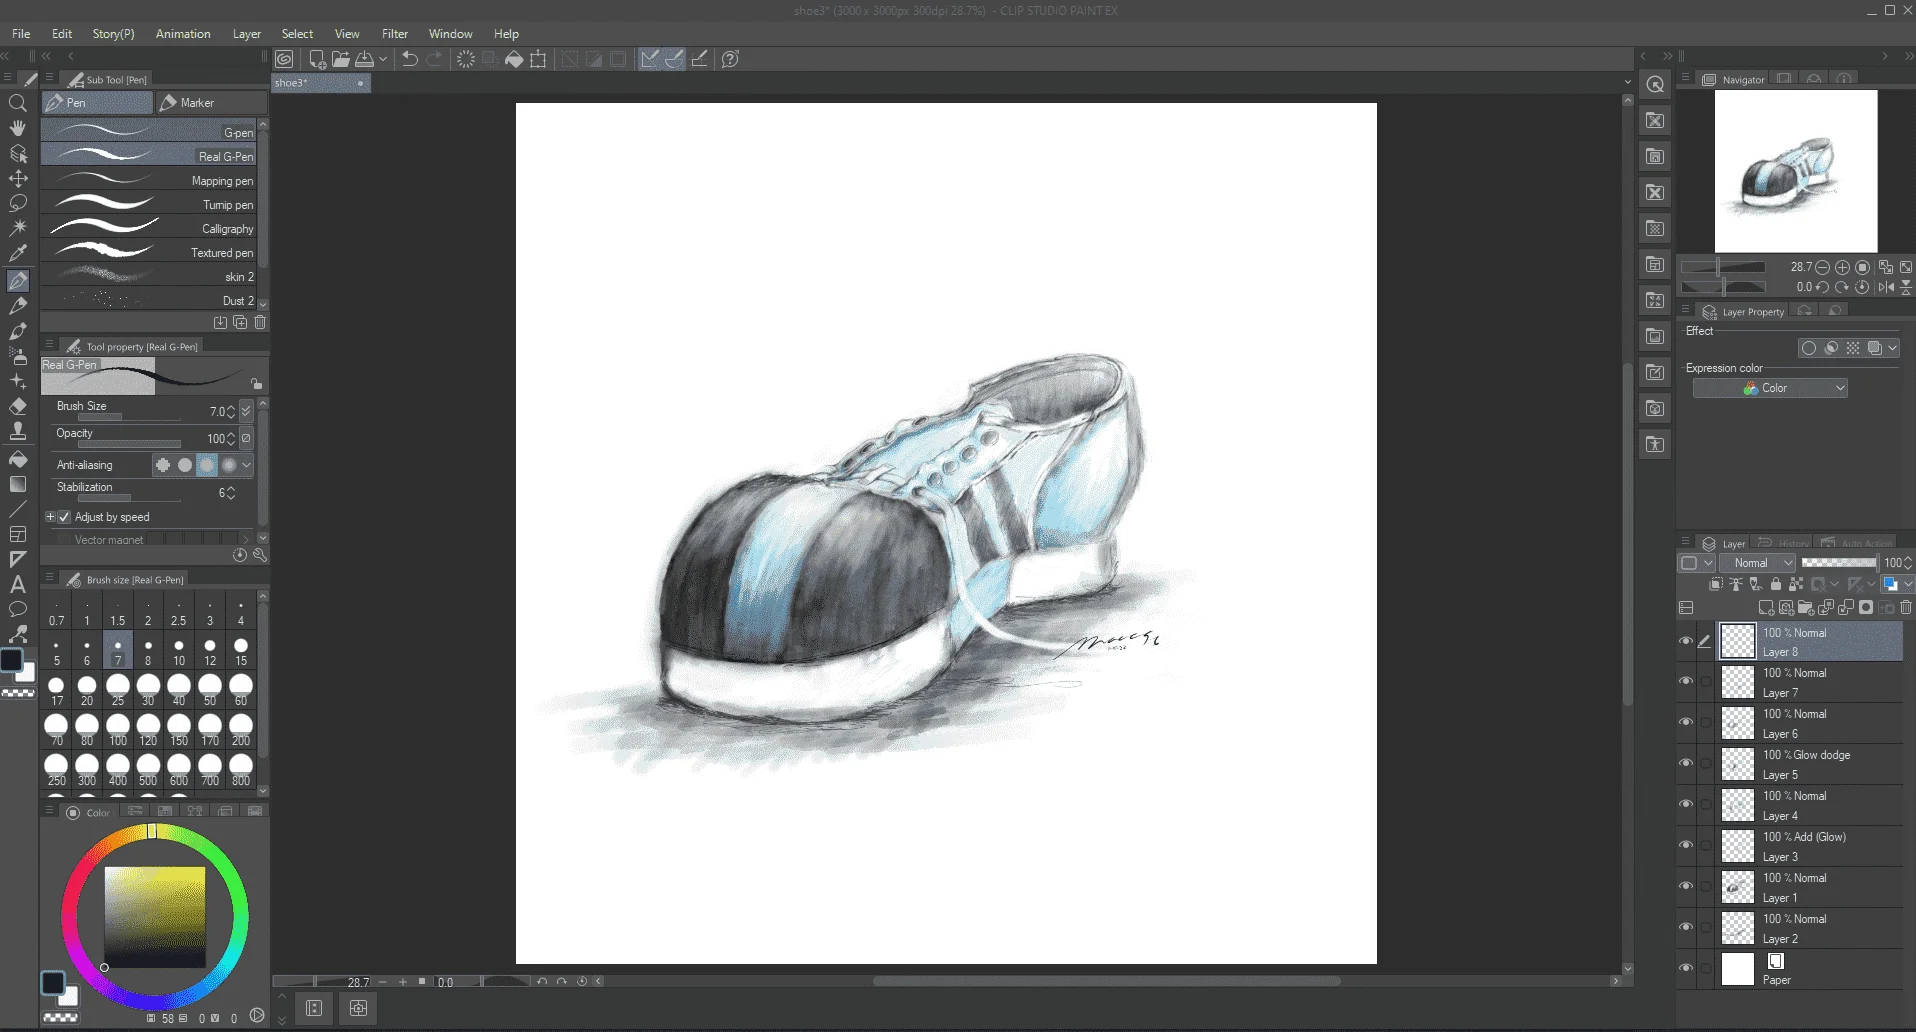Expand Adjust by speed plus expander
The height and width of the screenshot is (1032, 1916).
pyautogui.click(x=50, y=517)
